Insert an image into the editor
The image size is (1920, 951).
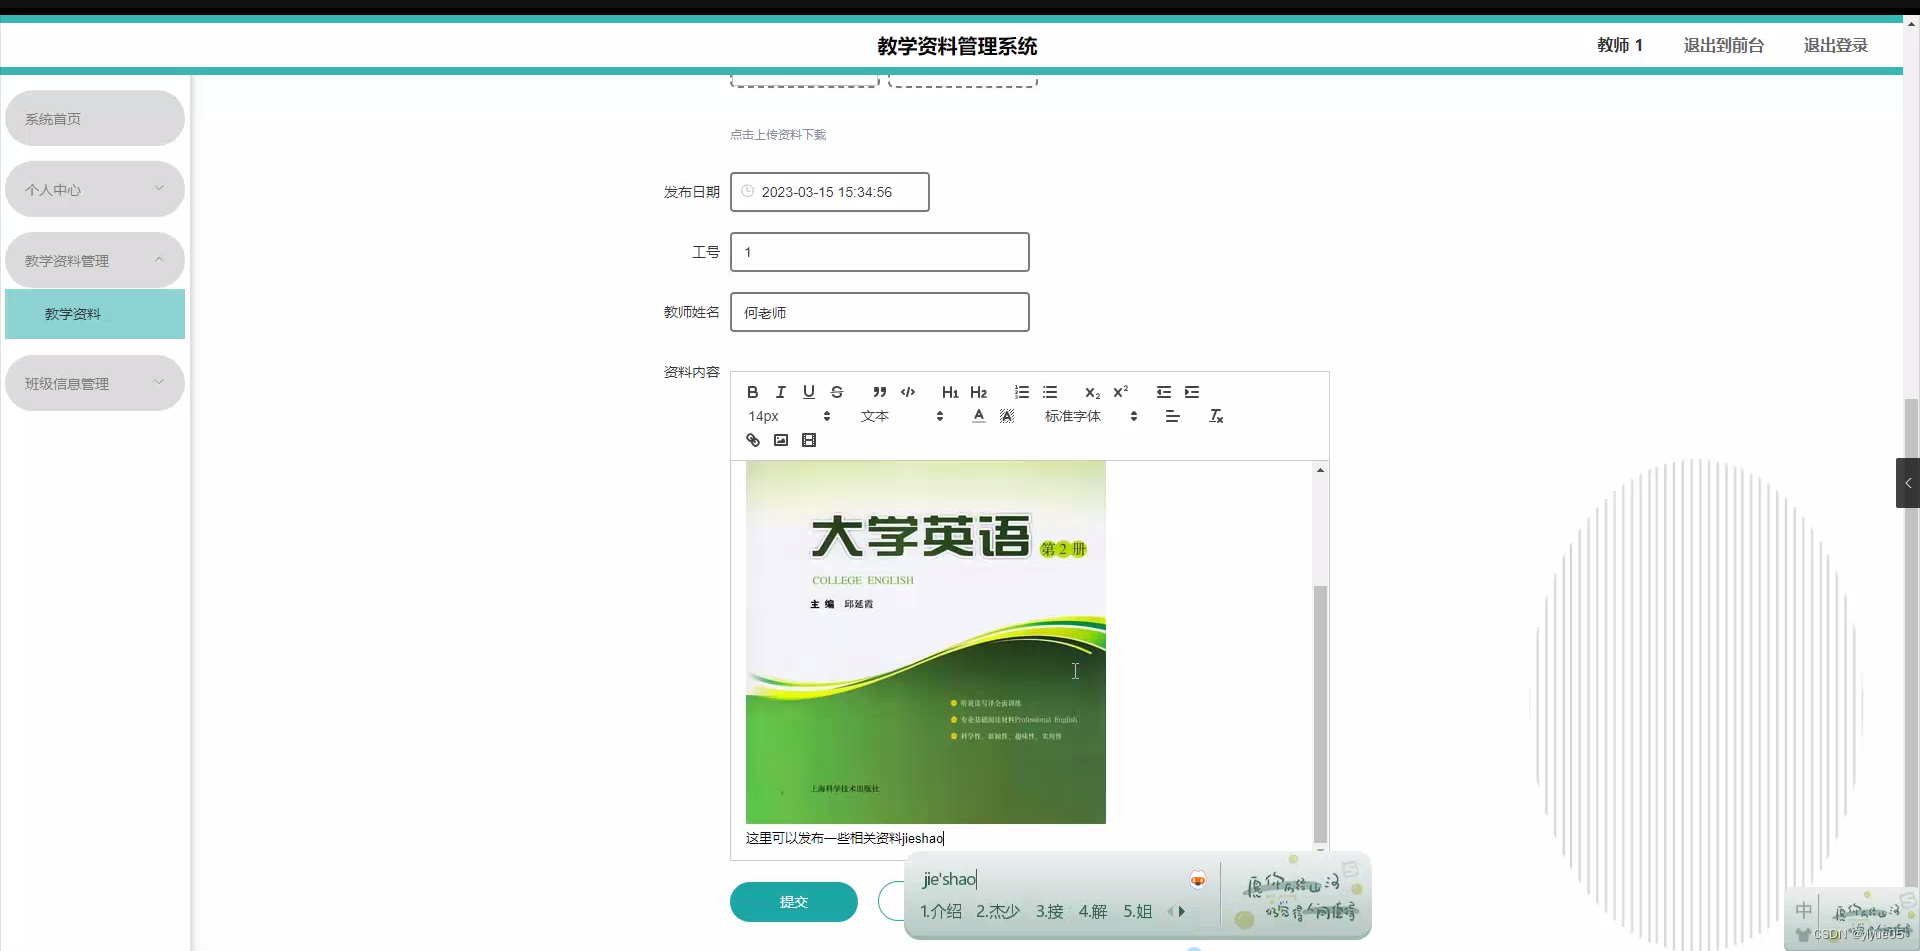781,440
